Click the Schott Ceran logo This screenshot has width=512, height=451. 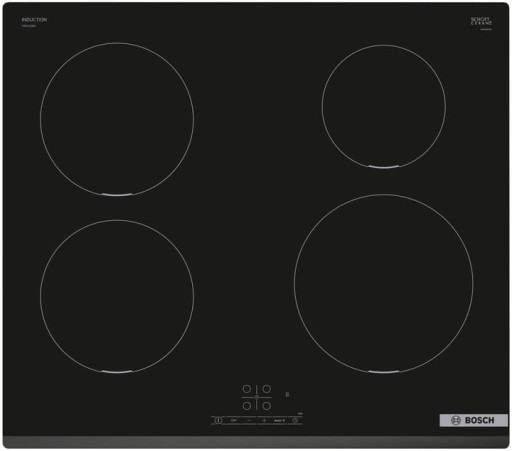coord(481,21)
